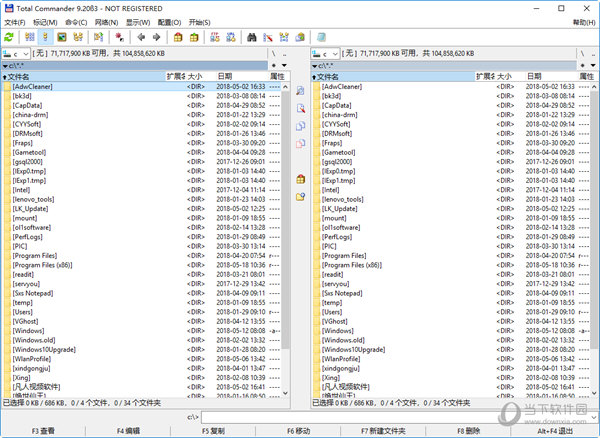Click the c:\> command line input field
This screenshot has width=600, height=438.
(x=396, y=417)
